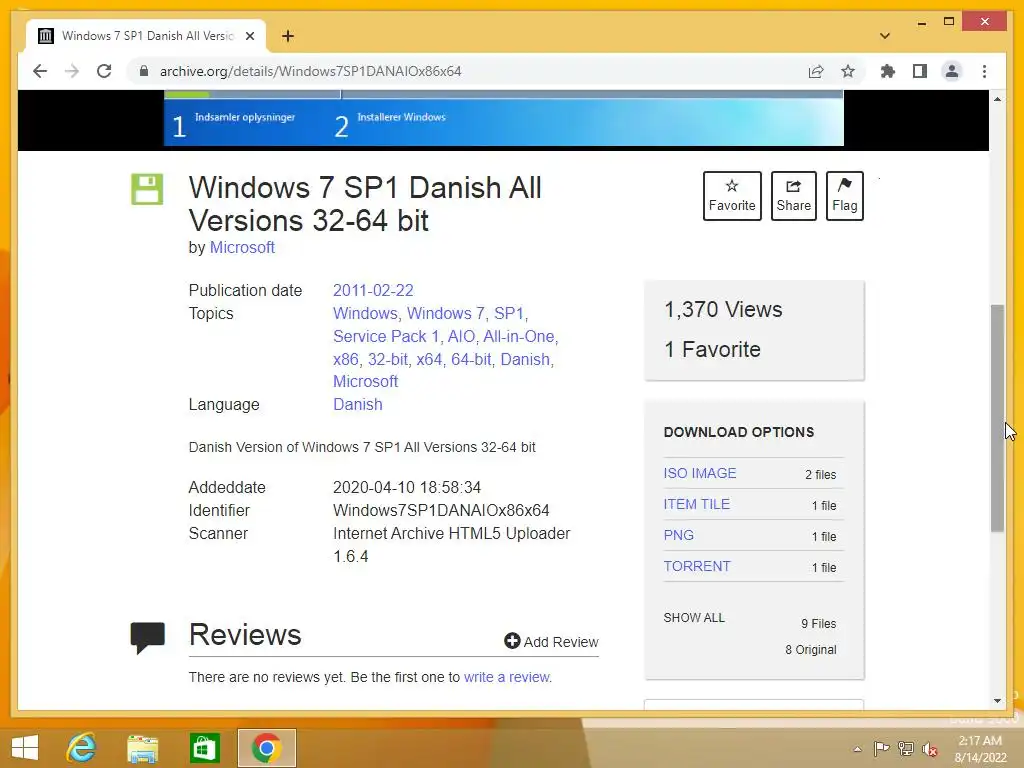
Task: Click the green floppy disk software icon
Action: pyautogui.click(x=147, y=189)
